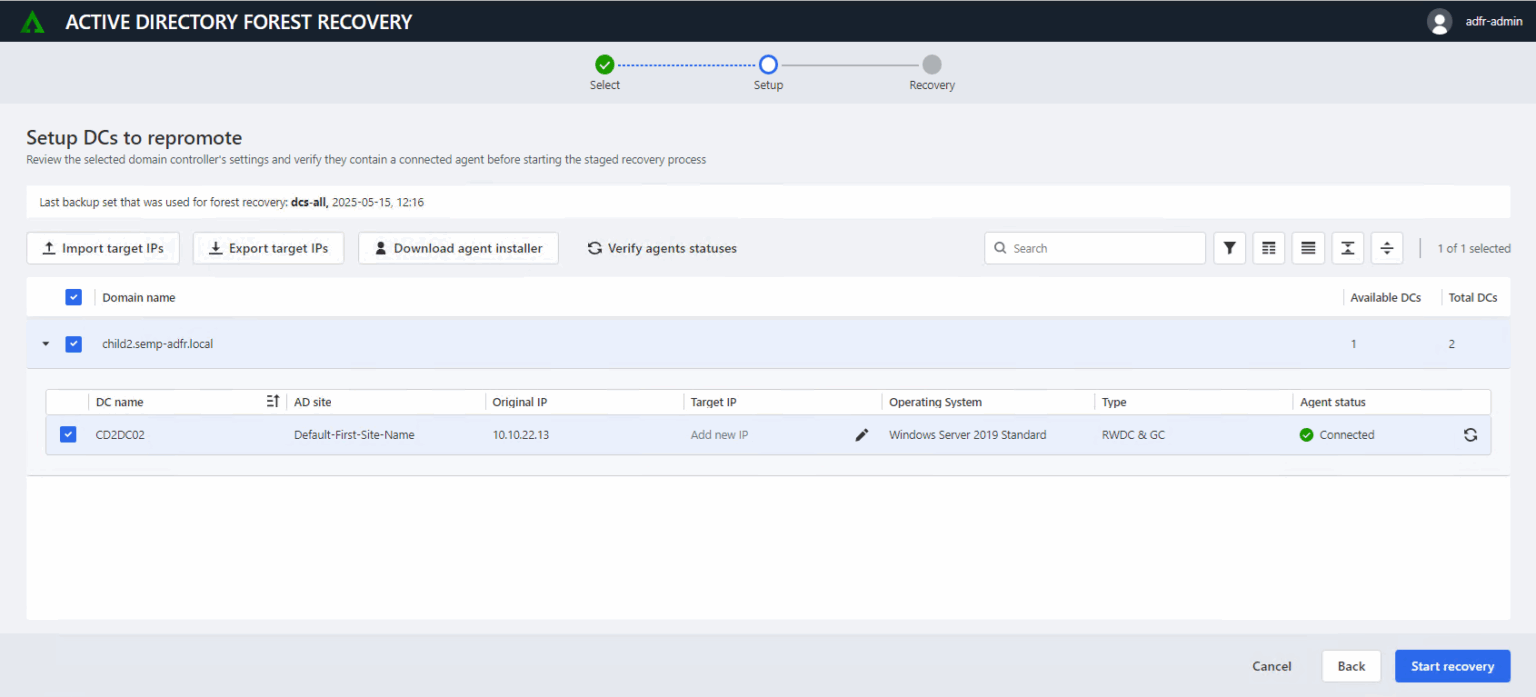Open the filter options

pos(1229,247)
